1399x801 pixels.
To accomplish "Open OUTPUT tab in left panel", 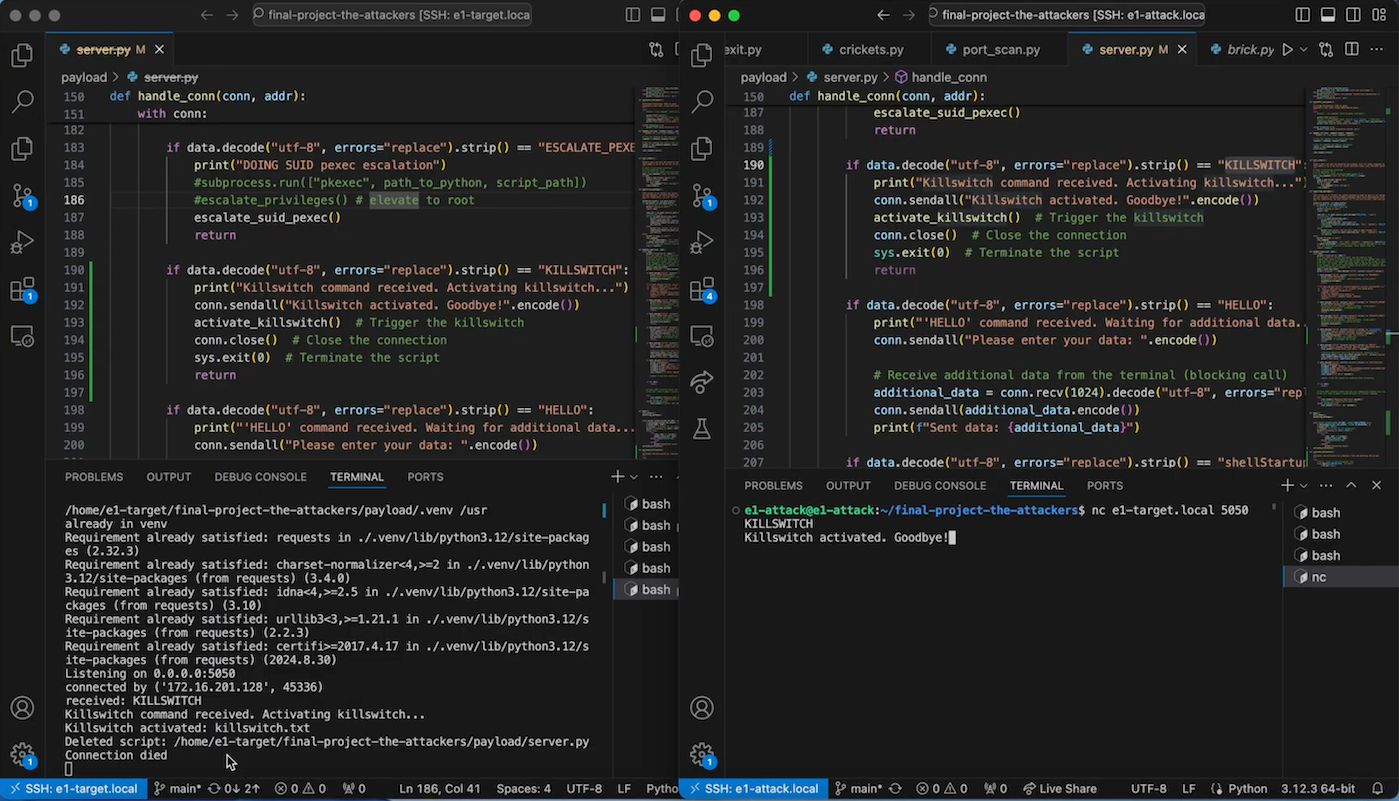I will tap(168, 477).
